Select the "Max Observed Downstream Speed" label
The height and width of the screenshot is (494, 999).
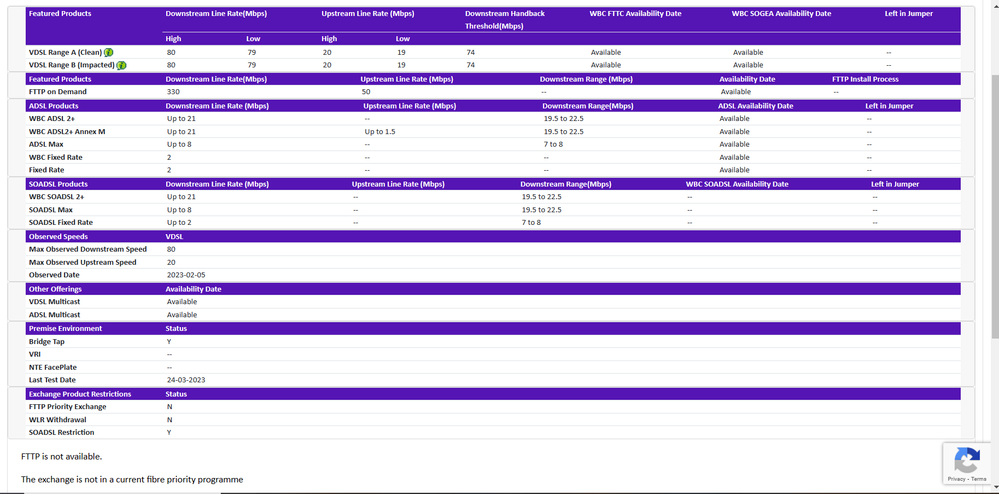click(88, 249)
